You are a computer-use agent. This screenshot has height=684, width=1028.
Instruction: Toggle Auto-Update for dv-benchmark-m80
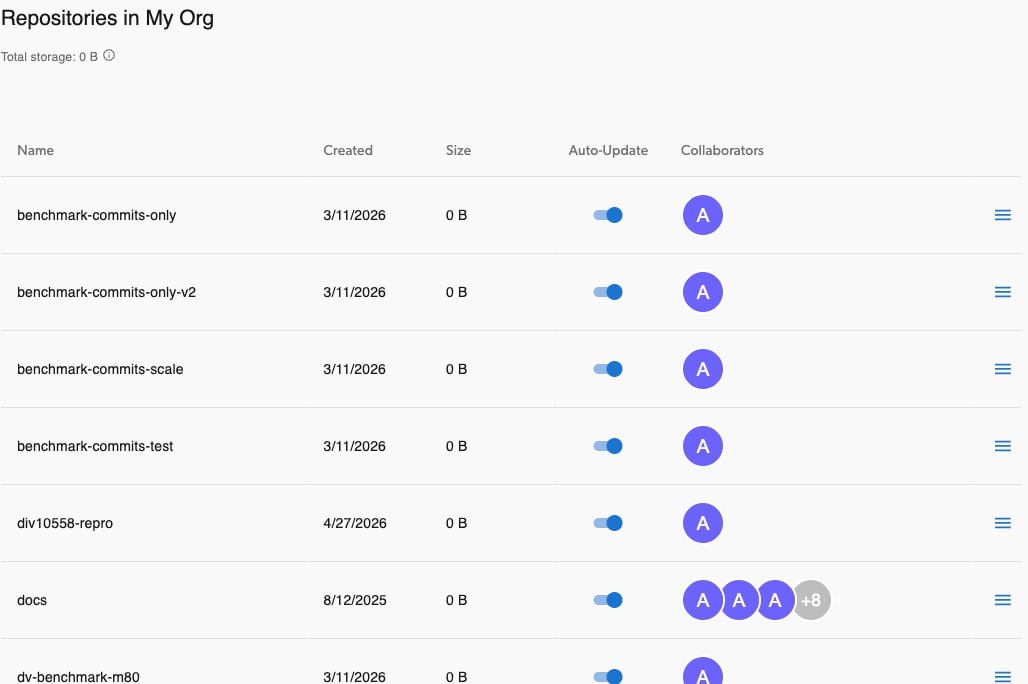608,676
